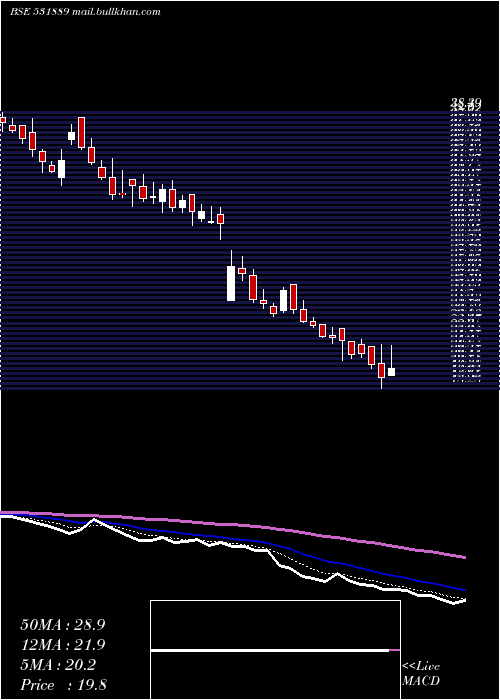Image resolution: width=500 pixels, height=700 pixels.
Task: Click the "Price : 19.8" value
Action: (x=63, y=685)
